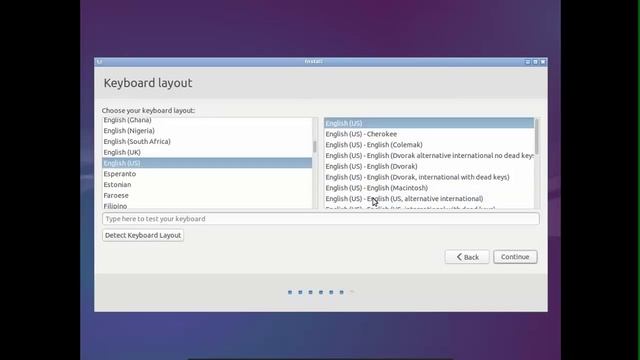Select Dvorak alternative international no dead keys
Image resolution: width=640 pixels, height=360 pixels.
coord(429,156)
